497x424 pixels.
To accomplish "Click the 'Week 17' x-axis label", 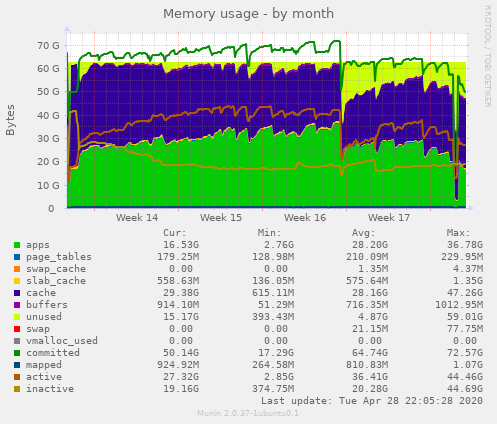I will click(x=389, y=218).
